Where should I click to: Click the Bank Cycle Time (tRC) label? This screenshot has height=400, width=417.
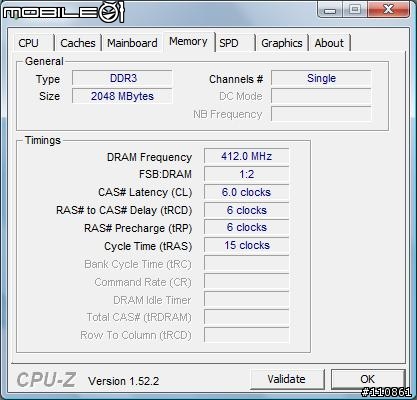[x=138, y=264]
